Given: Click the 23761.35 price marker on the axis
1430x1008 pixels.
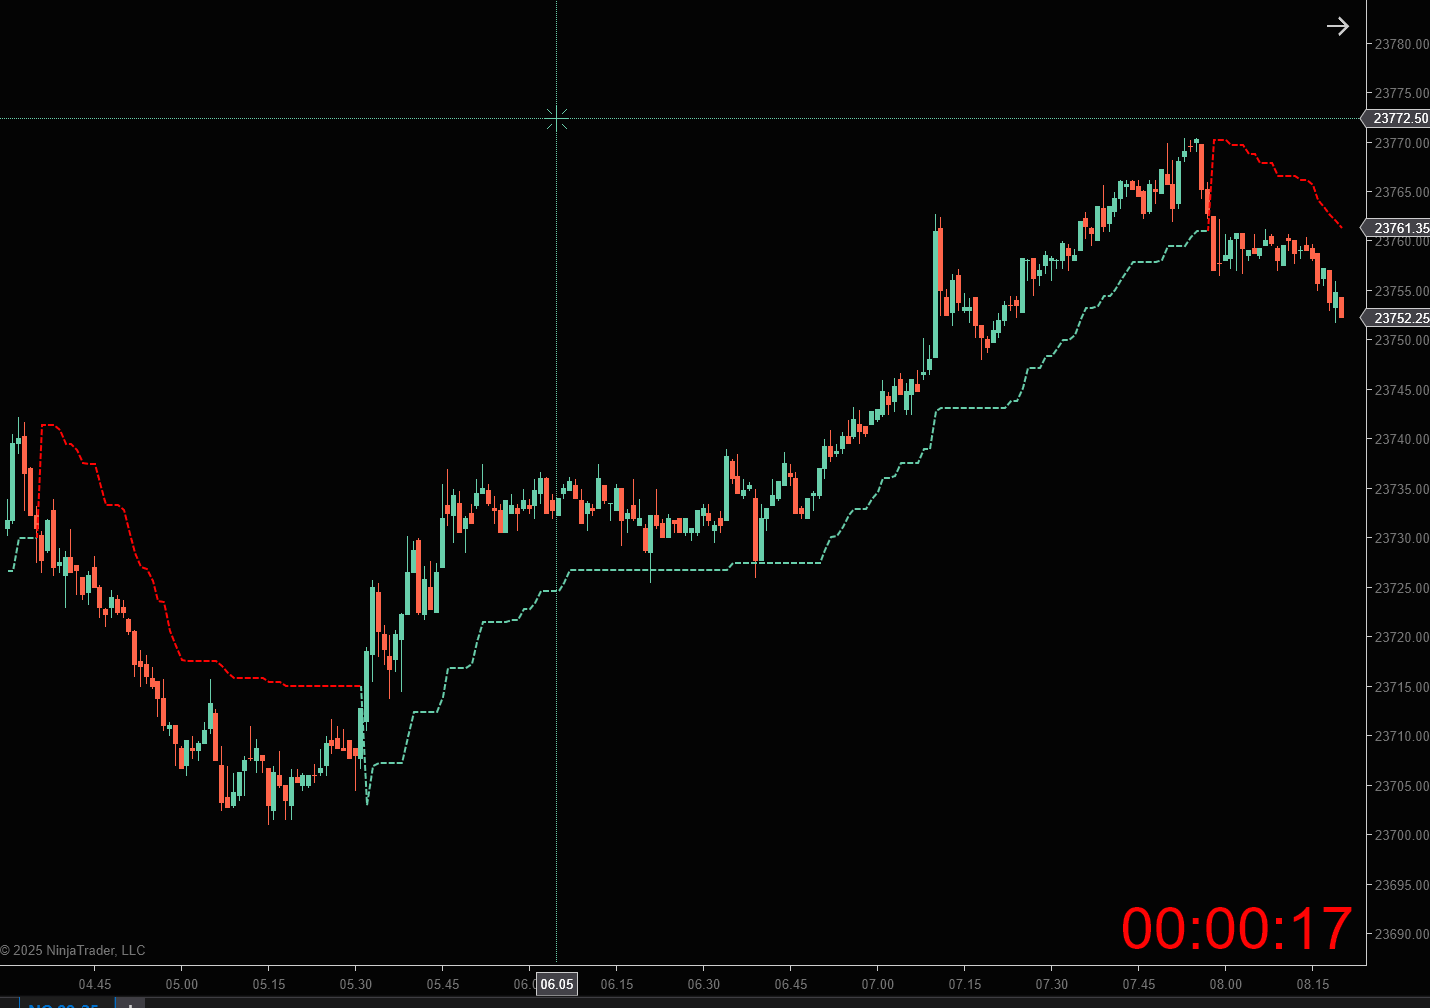Looking at the screenshot, I should [1397, 227].
